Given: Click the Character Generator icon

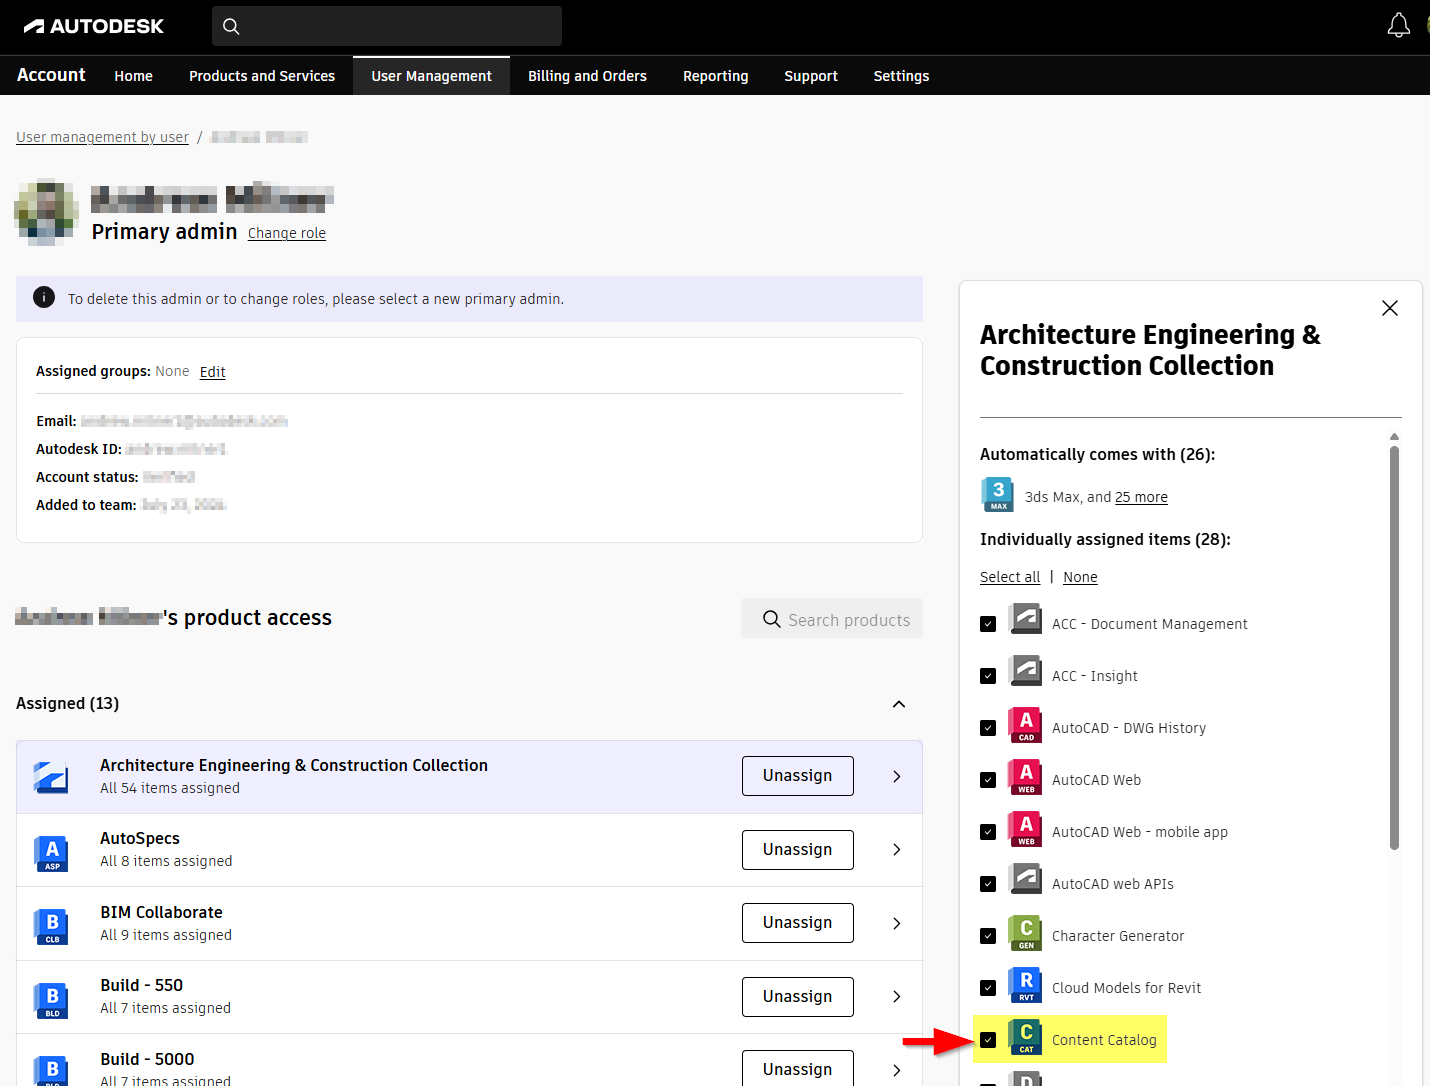Looking at the screenshot, I should pos(1026,935).
